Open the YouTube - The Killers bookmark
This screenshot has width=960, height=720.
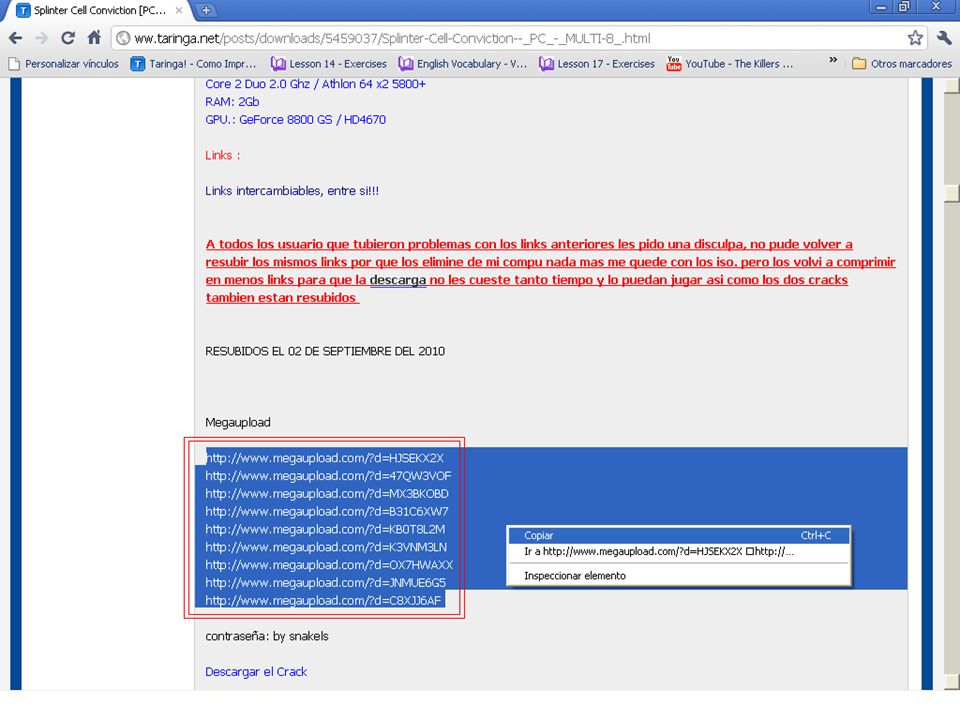tap(730, 64)
